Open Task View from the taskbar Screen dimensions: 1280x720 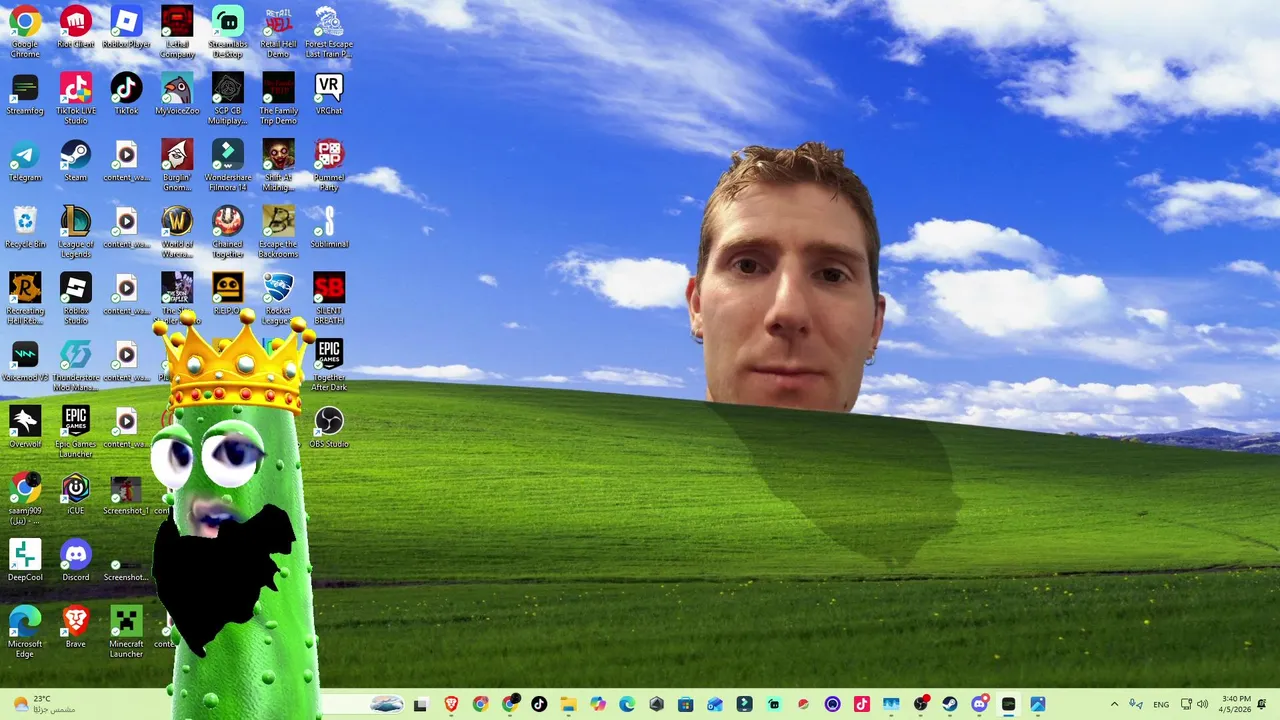pos(421,705)
